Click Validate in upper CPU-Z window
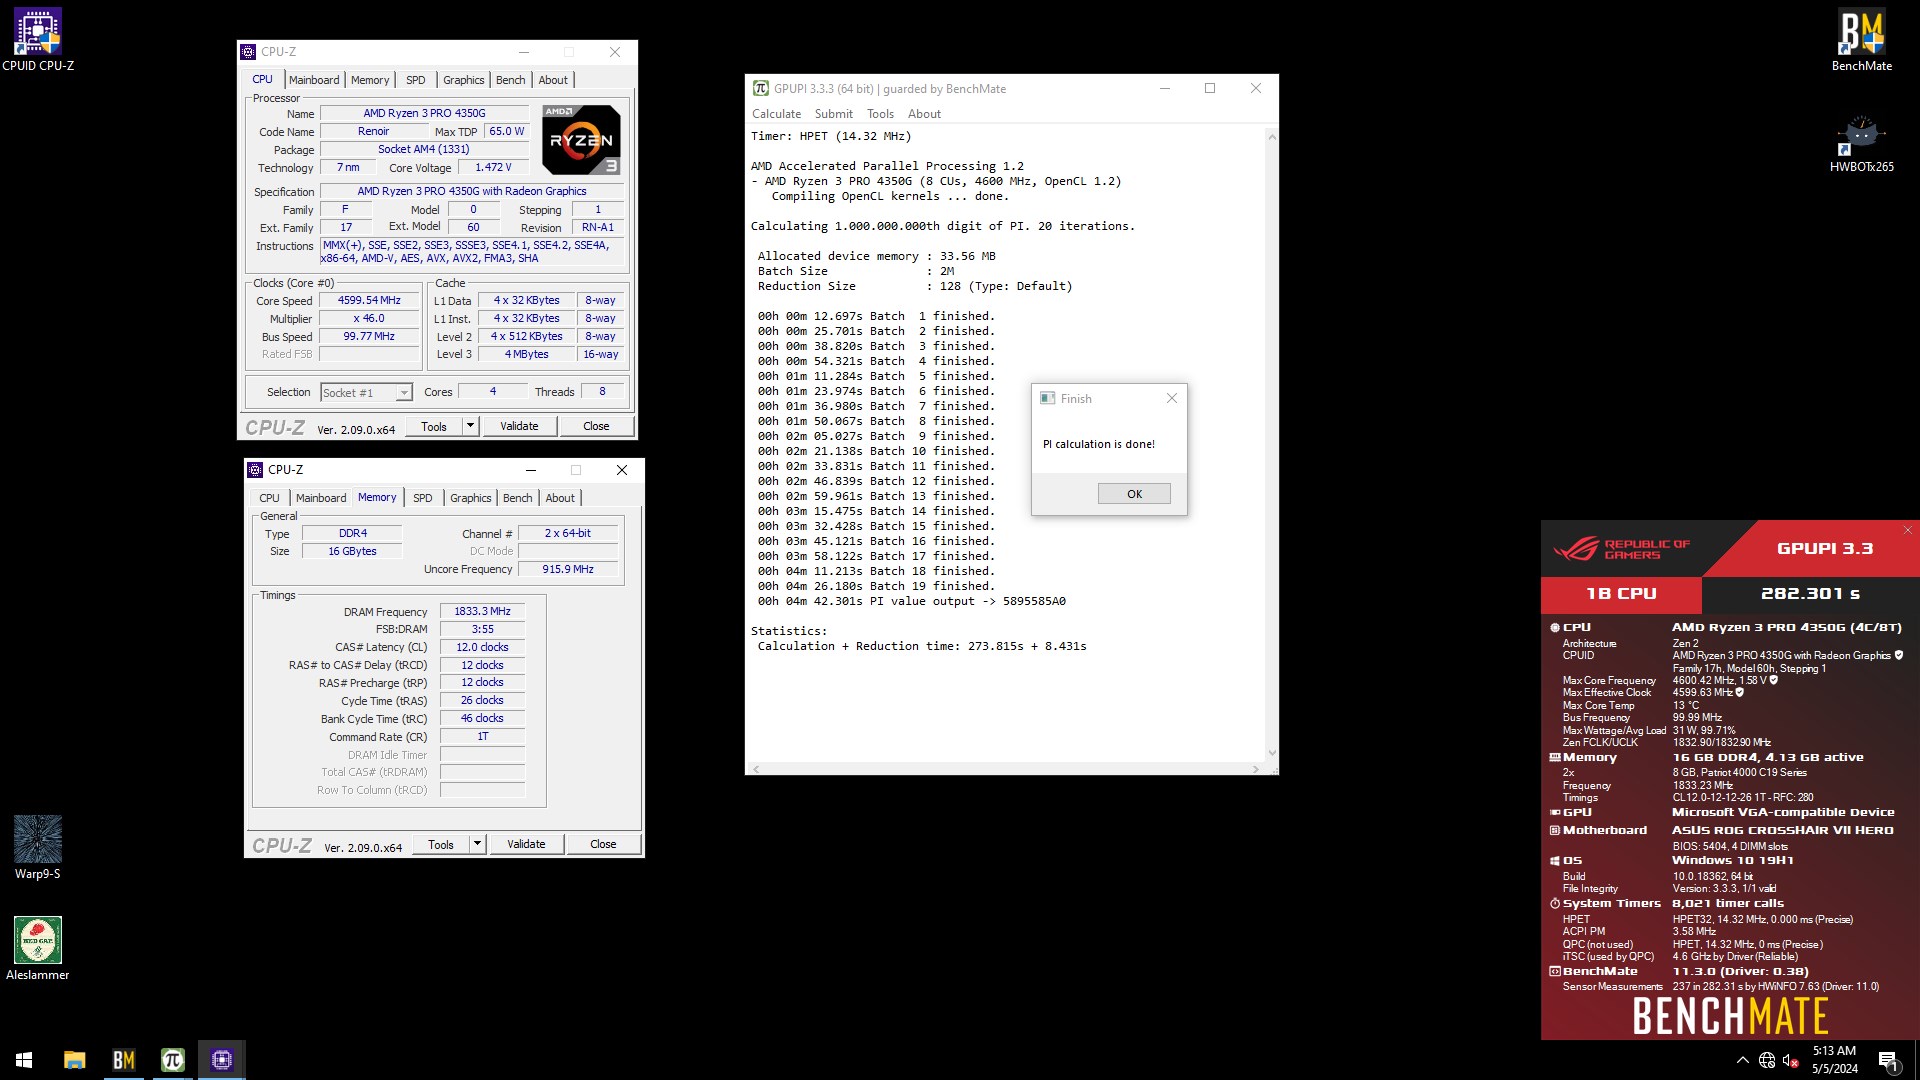Screen dimensions: 1920x1080 [519, 426]
